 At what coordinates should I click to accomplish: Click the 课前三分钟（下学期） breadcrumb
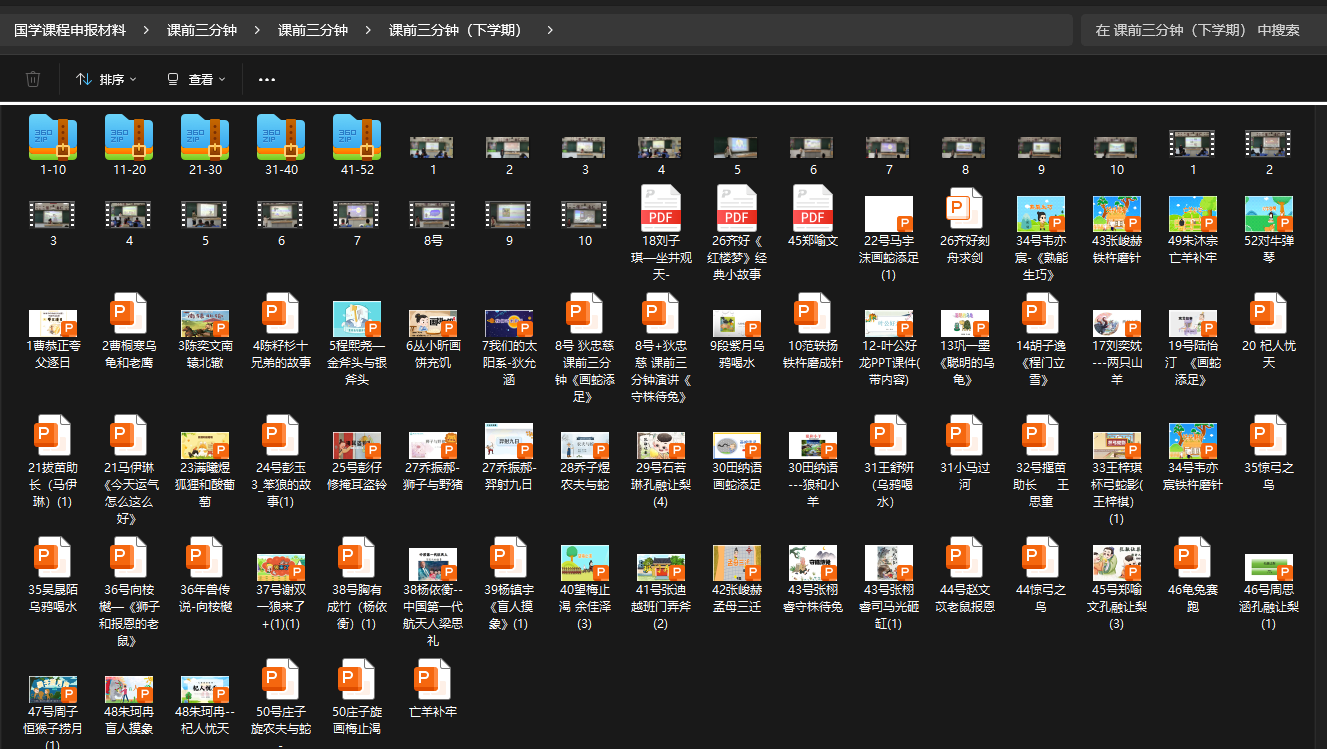tap(455, 30)
